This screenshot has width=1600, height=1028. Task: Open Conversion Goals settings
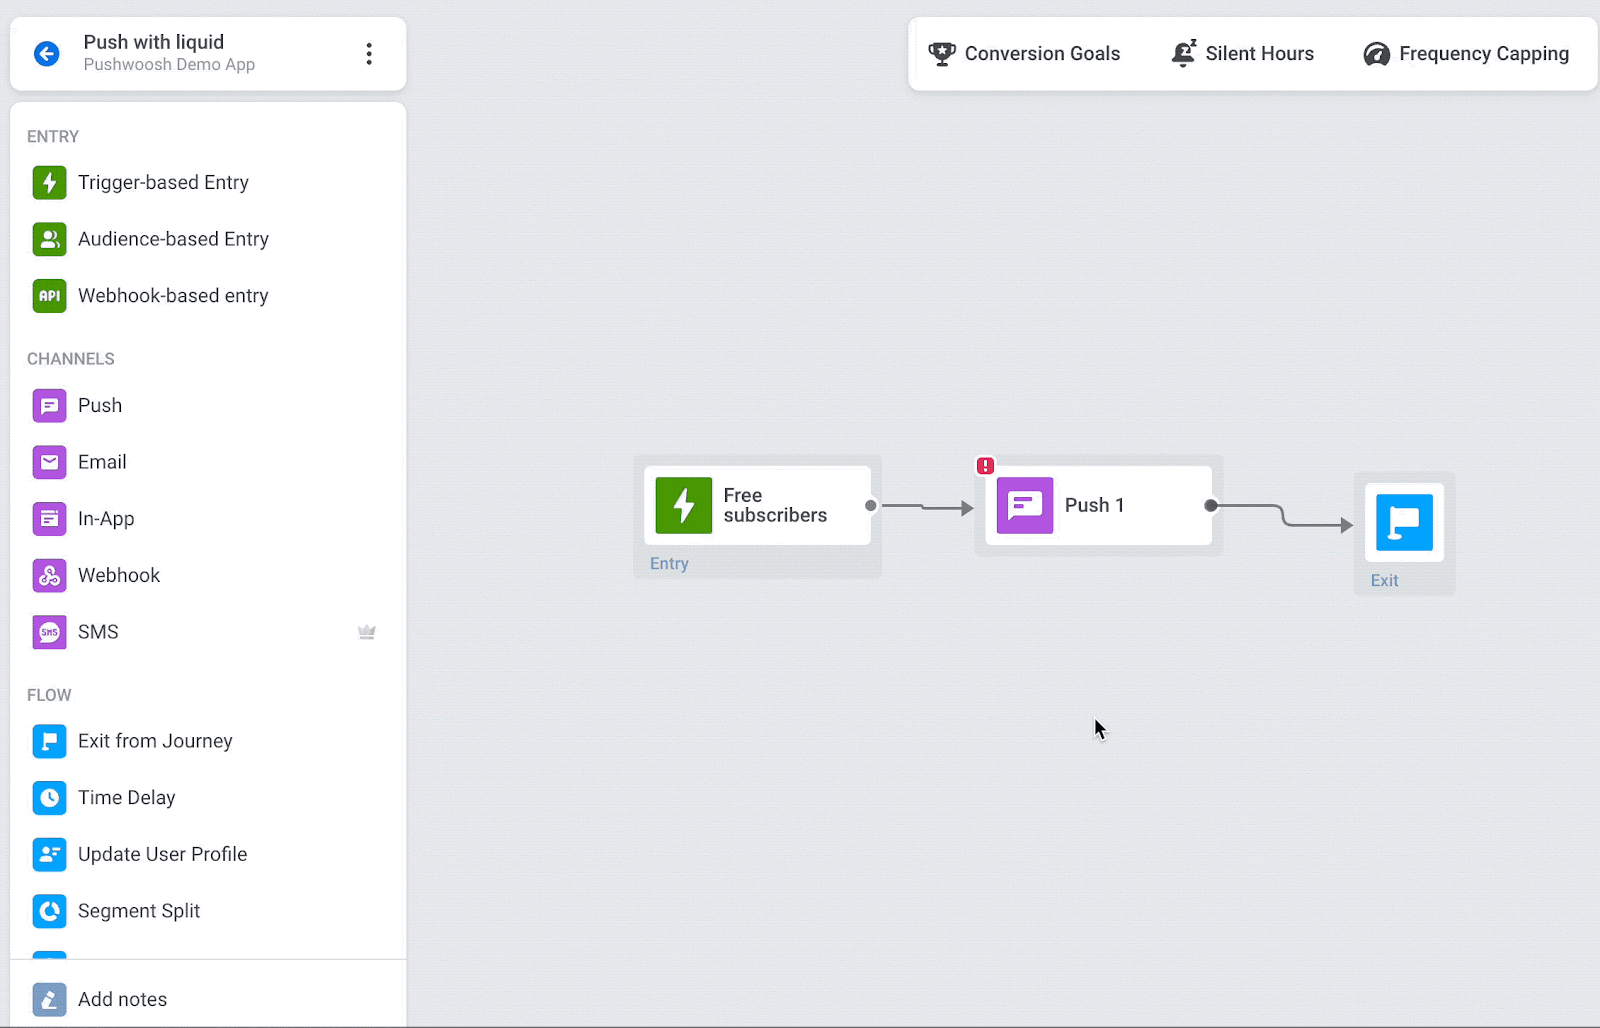tap(1024, 54)
